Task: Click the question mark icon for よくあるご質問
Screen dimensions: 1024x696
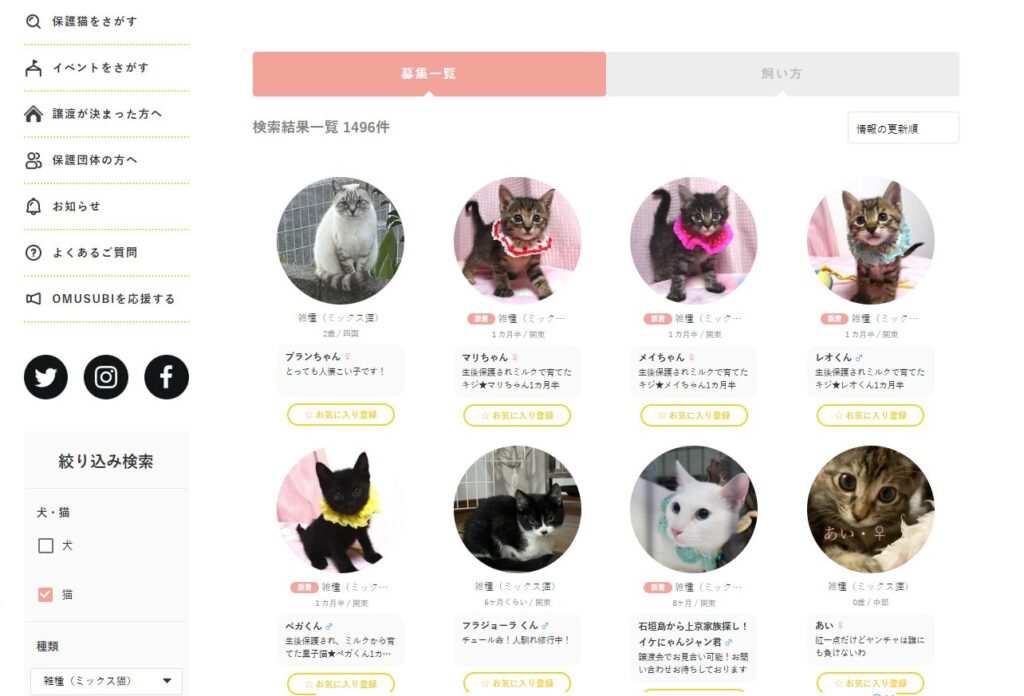Action: pyautogui.click(x=33, y=253)
